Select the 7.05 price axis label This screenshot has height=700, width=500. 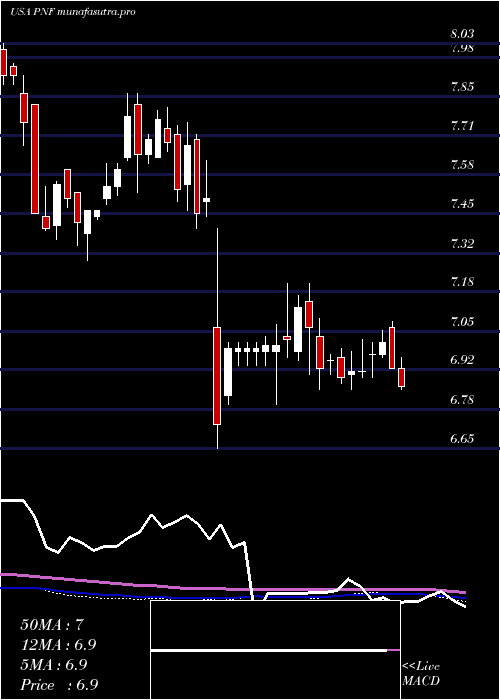pyautogui.click(x=462, y=321)
